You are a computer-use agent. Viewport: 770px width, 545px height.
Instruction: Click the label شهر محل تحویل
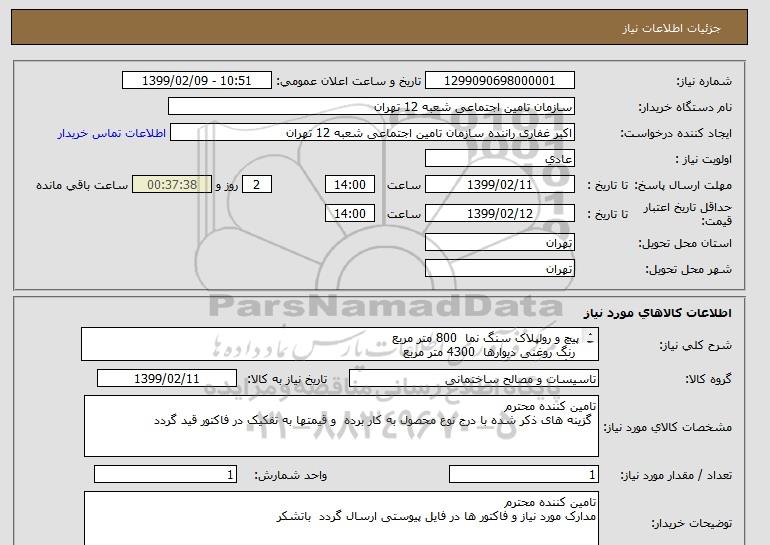(x=688, y=269)
